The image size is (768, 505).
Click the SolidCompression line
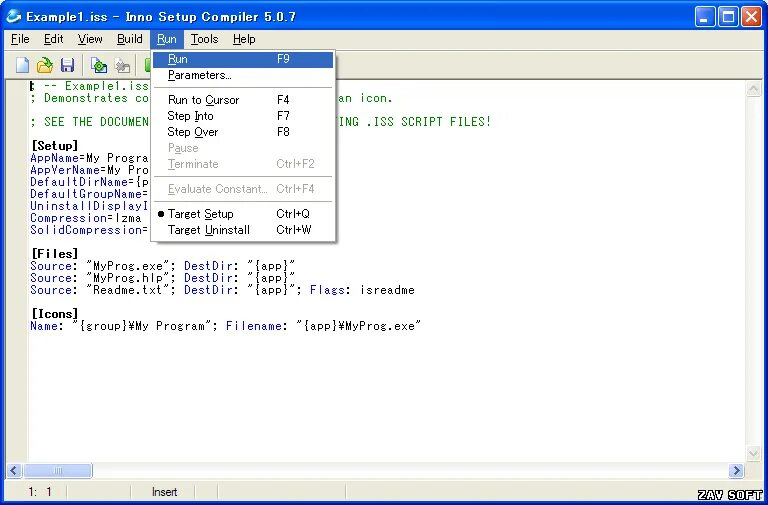[89, 230]
